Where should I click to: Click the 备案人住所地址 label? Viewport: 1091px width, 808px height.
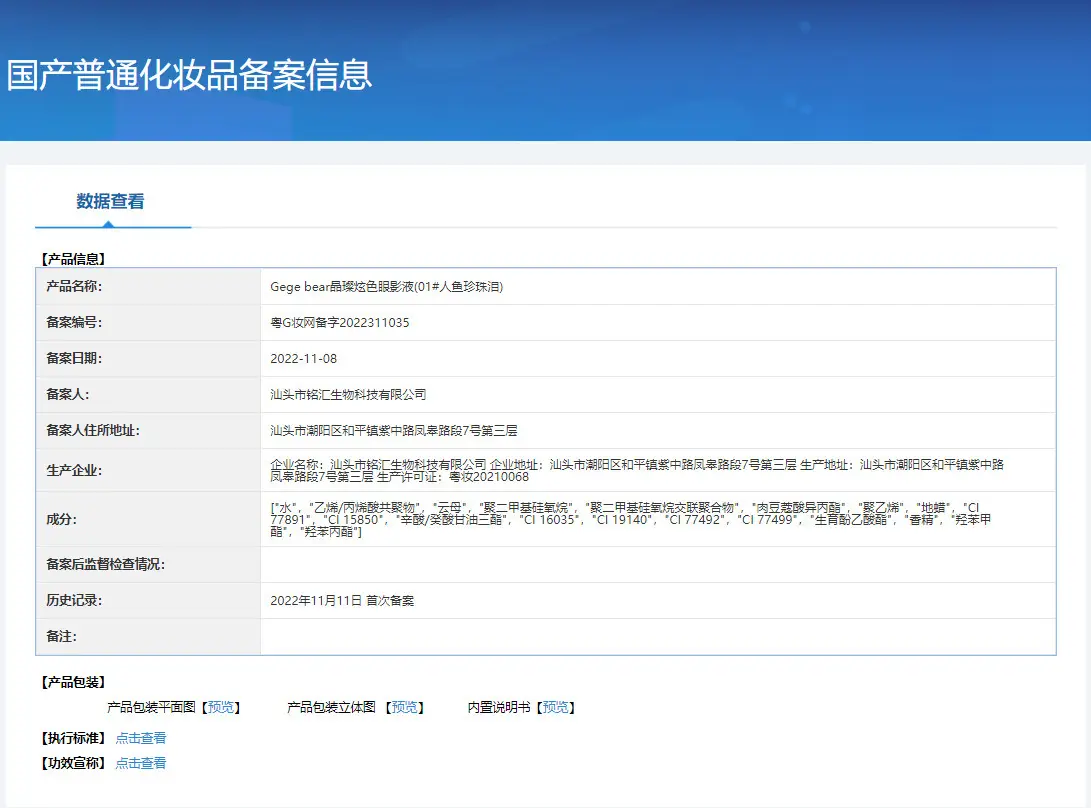point(93,431)
